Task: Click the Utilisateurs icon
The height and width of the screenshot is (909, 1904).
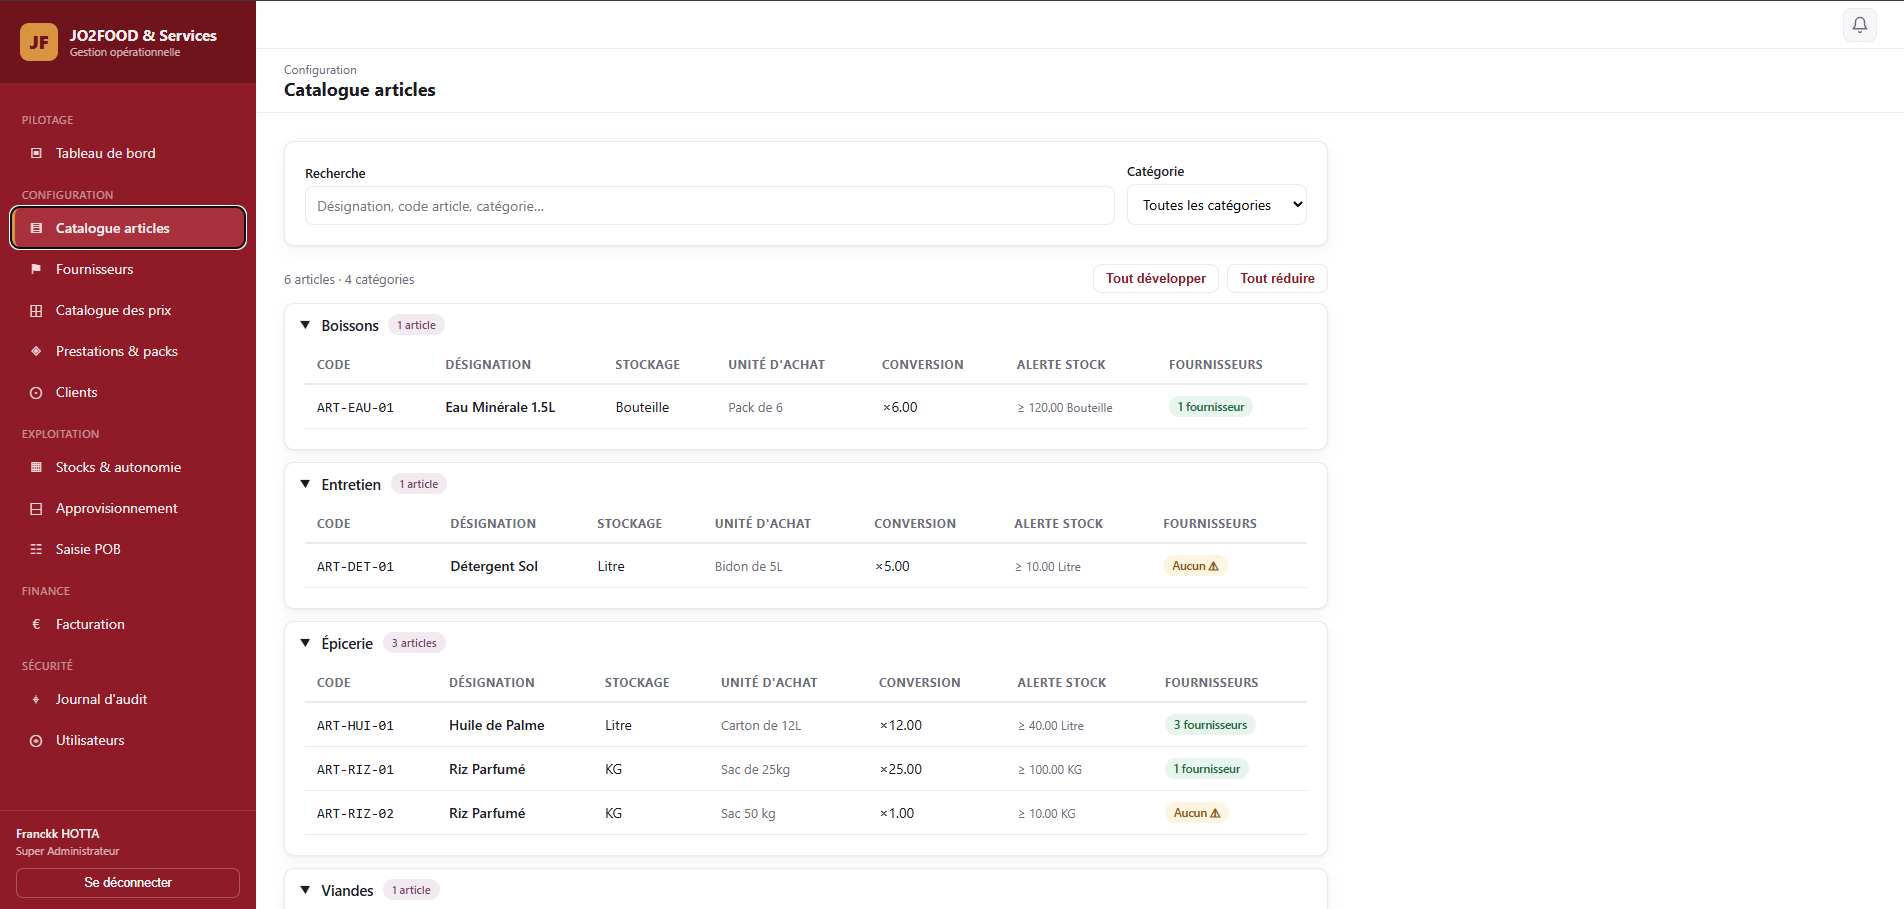Action: coord(36,741)
